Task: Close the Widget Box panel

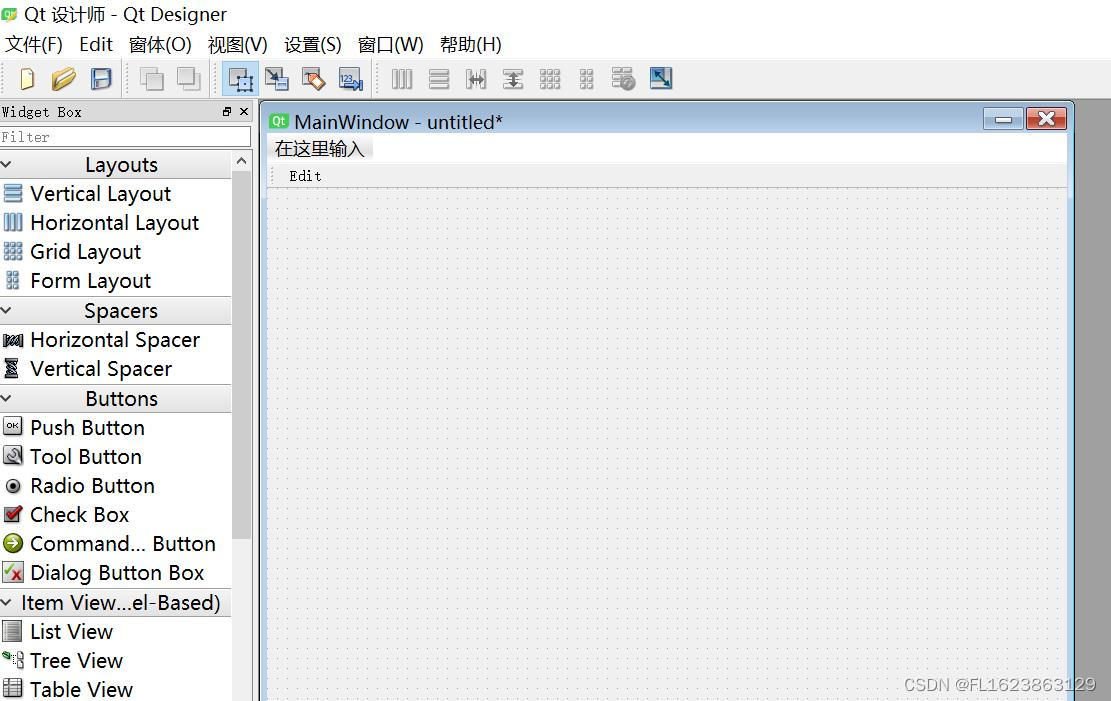Action: tap(244, 111)
